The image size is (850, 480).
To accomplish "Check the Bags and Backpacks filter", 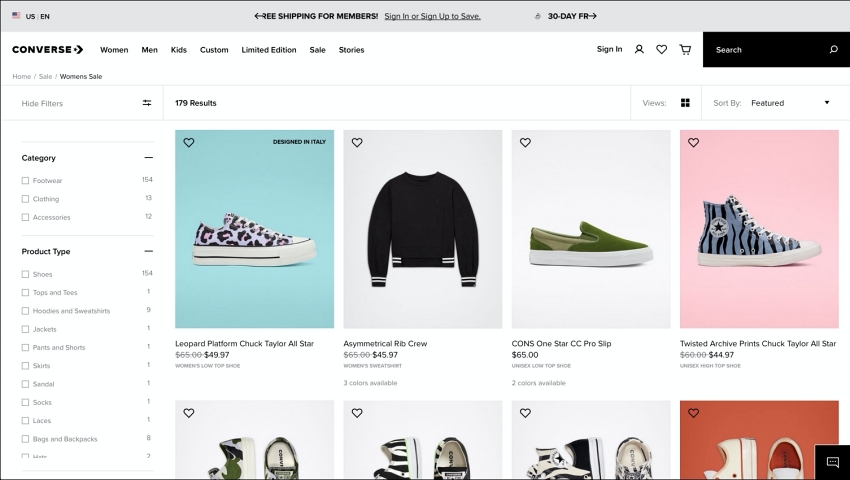I will pyautogui.click(x=25, y=439).
